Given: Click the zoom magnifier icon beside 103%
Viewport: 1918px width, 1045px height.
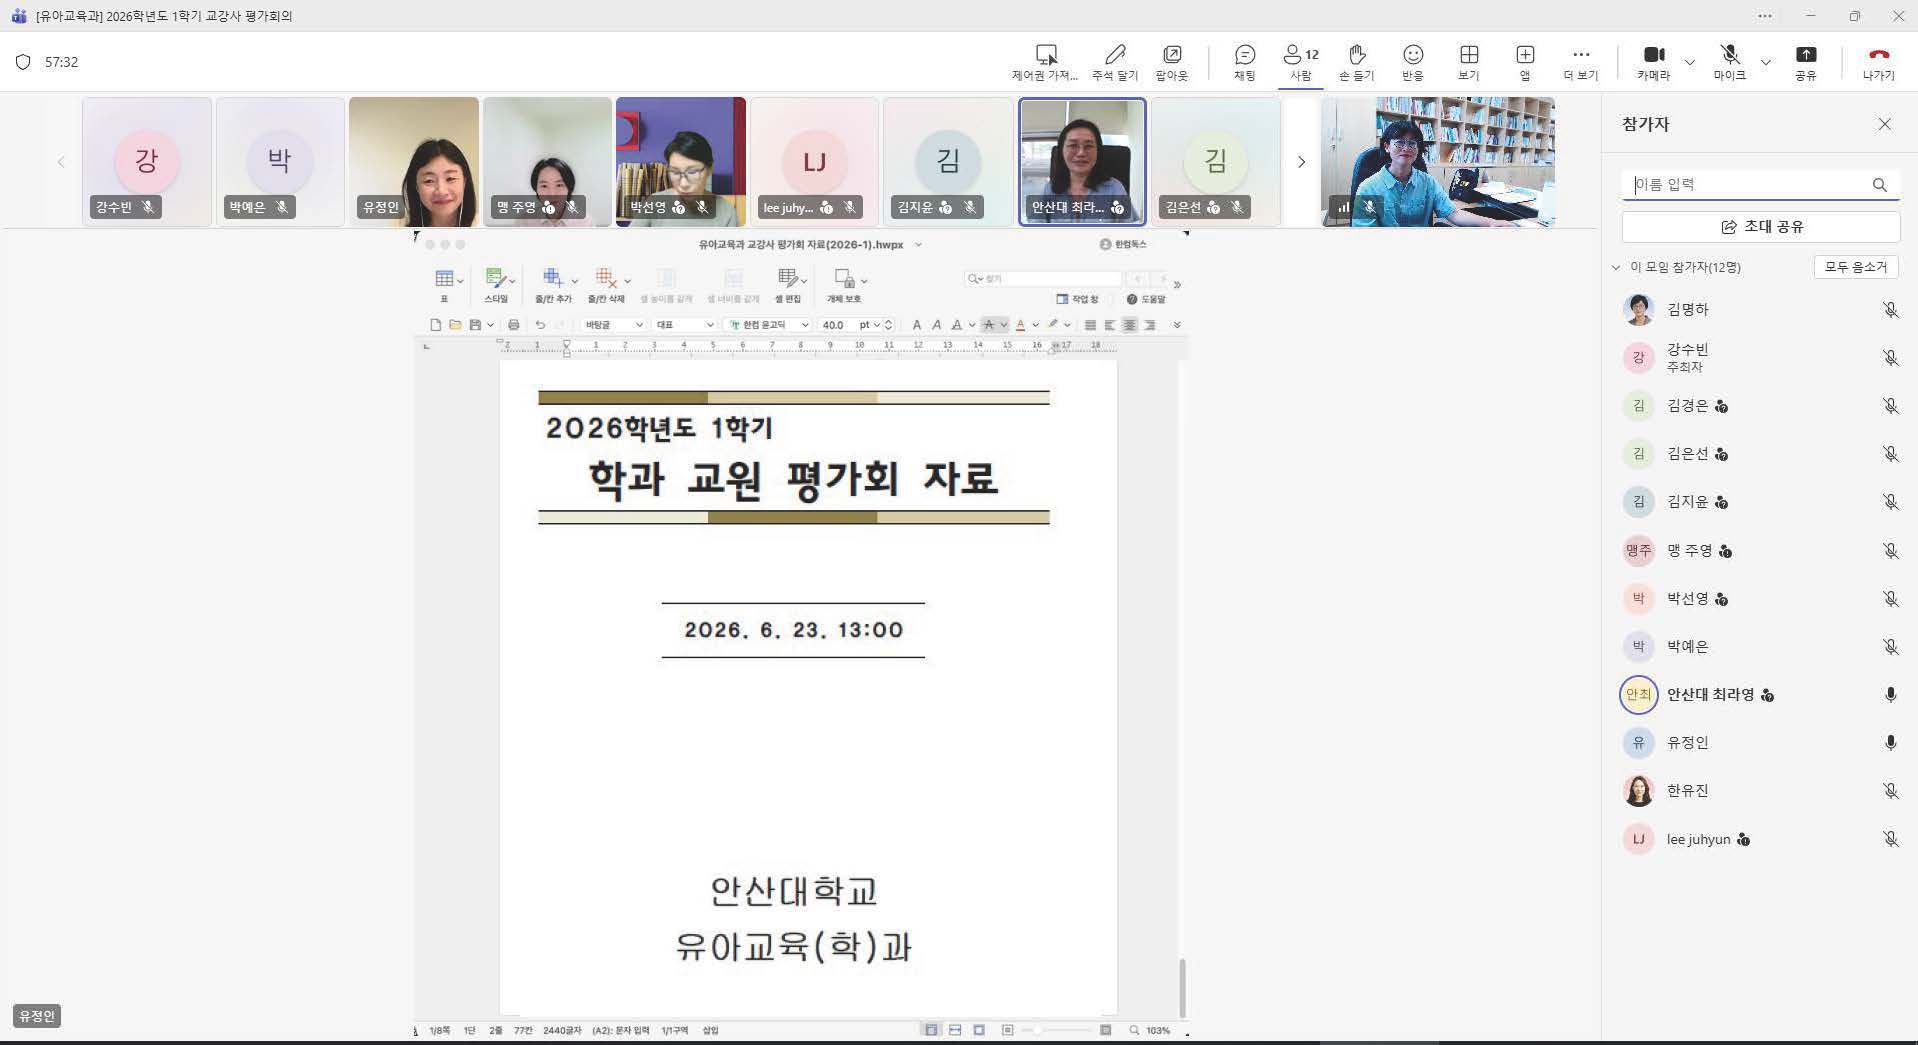Looking at the screenshot, I should (x=1134, y=1030).
